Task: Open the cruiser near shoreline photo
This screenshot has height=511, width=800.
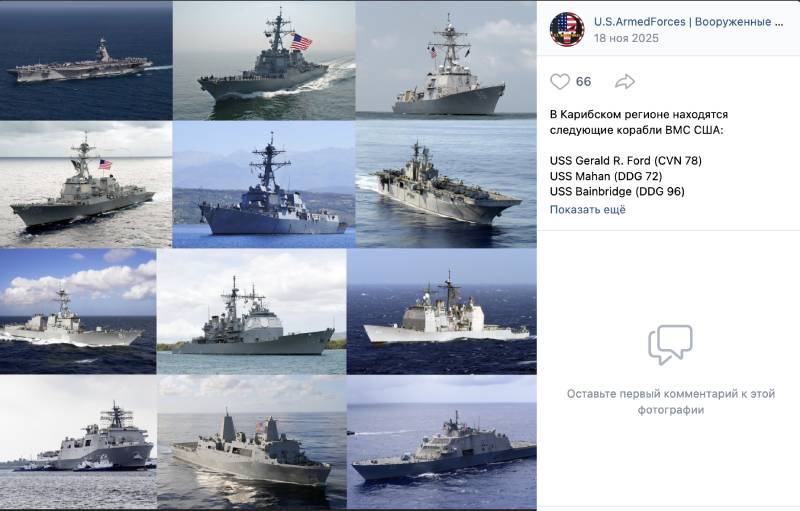Action: pyautogui.click(x=252, y=312)
